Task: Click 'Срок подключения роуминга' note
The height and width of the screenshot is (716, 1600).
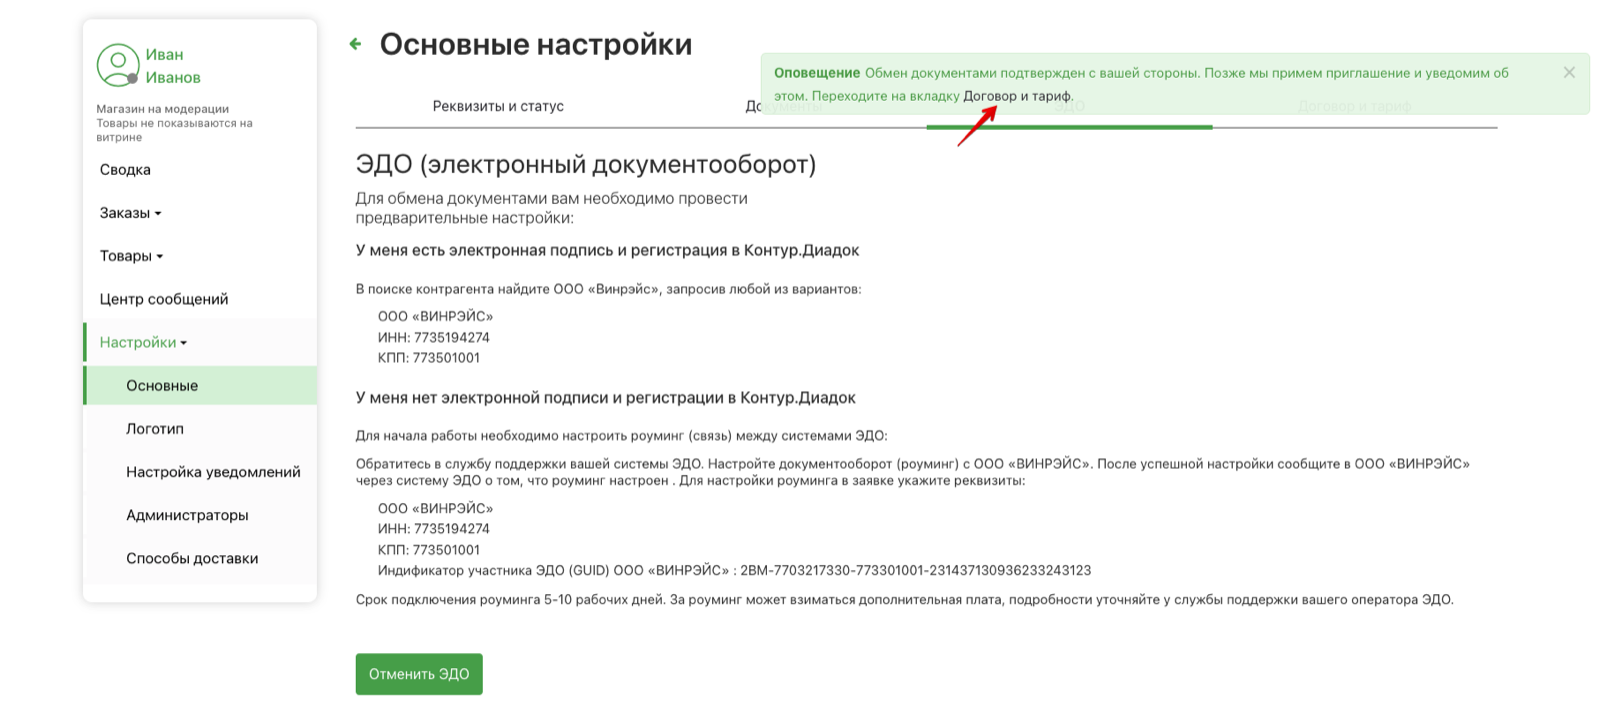Action: (x=905, y=600)
